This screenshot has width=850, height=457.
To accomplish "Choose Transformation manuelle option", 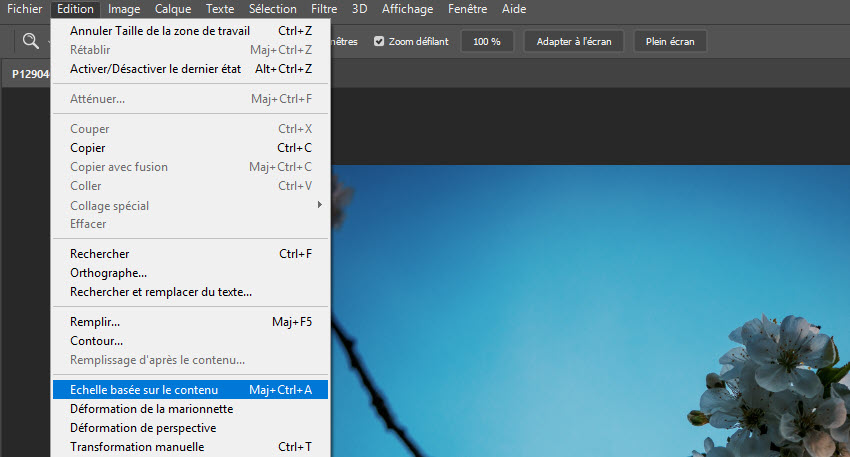I will click(190, 447).
